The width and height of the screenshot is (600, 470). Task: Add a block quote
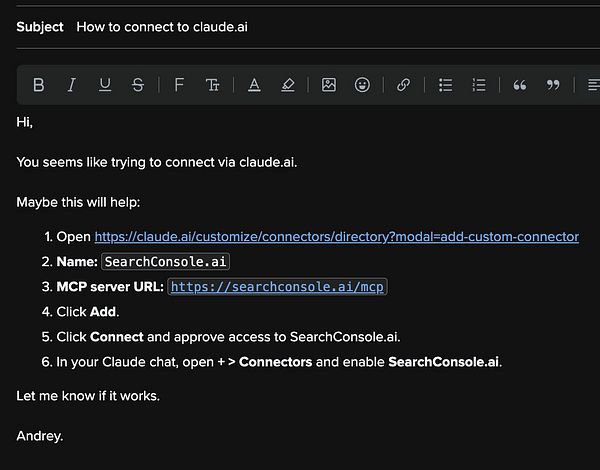pos(520,85)
